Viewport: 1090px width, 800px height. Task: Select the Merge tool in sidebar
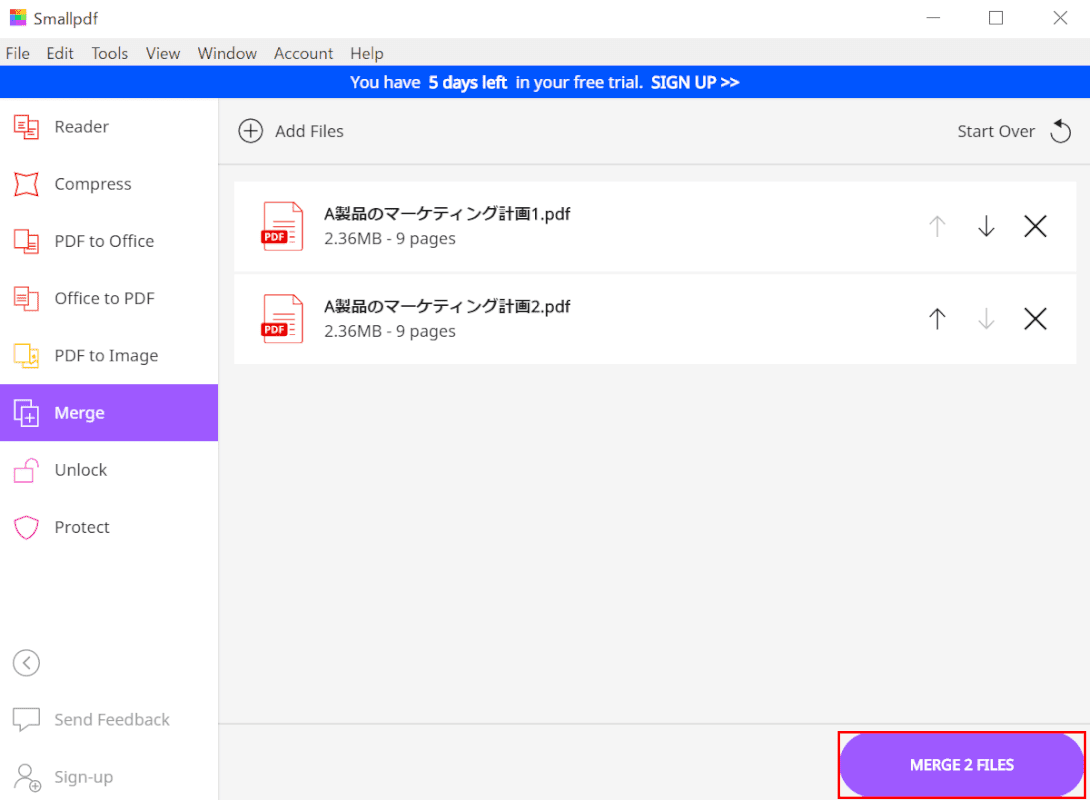coord(108,412)
